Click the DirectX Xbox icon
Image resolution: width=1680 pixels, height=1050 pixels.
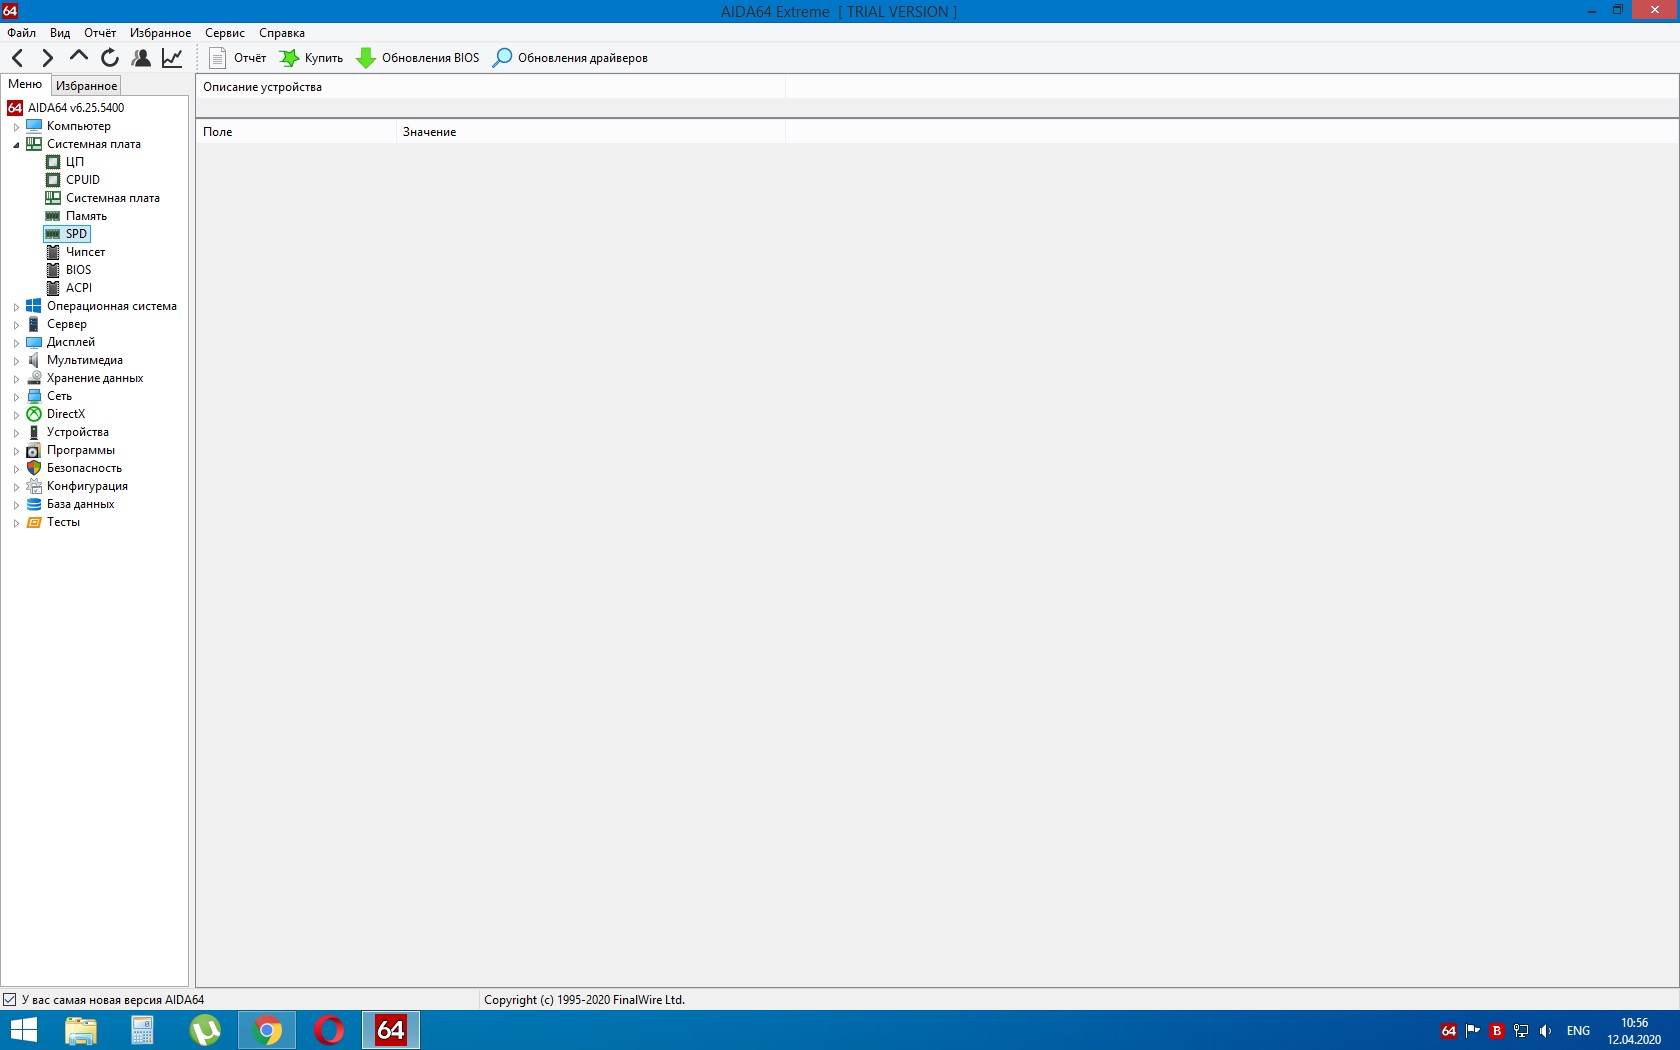coord(34,414)
